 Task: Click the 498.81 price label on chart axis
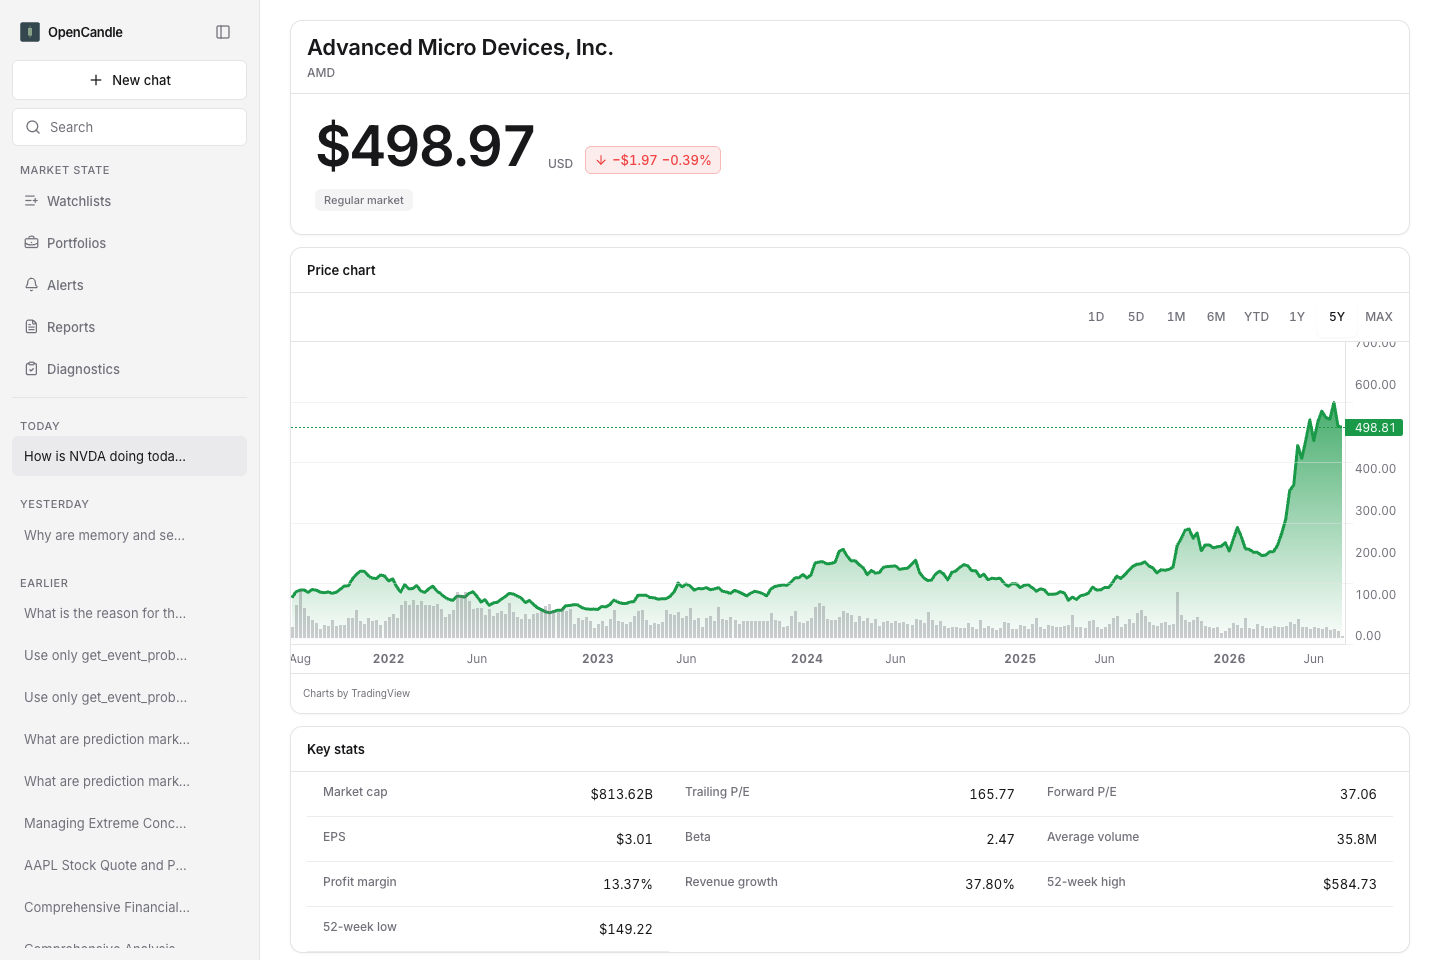click(1374, 428)
